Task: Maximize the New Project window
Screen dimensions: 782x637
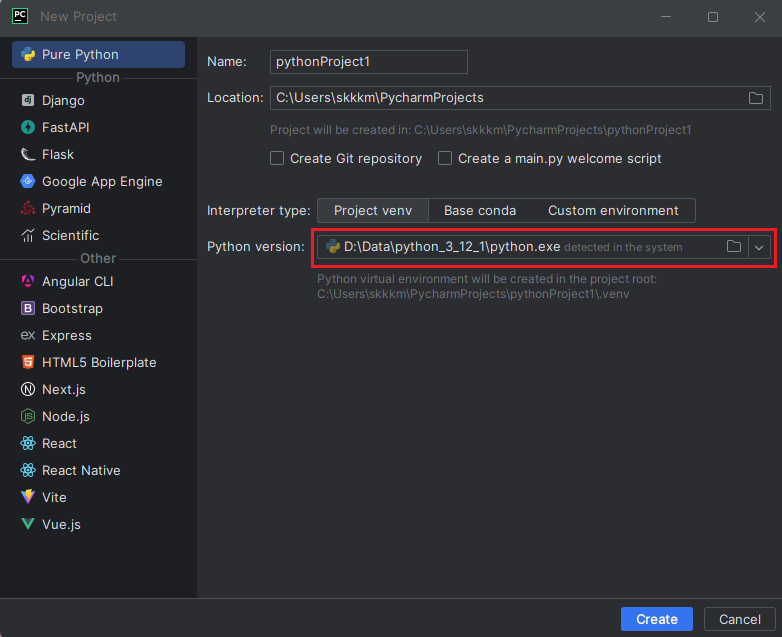Action: 713,17
